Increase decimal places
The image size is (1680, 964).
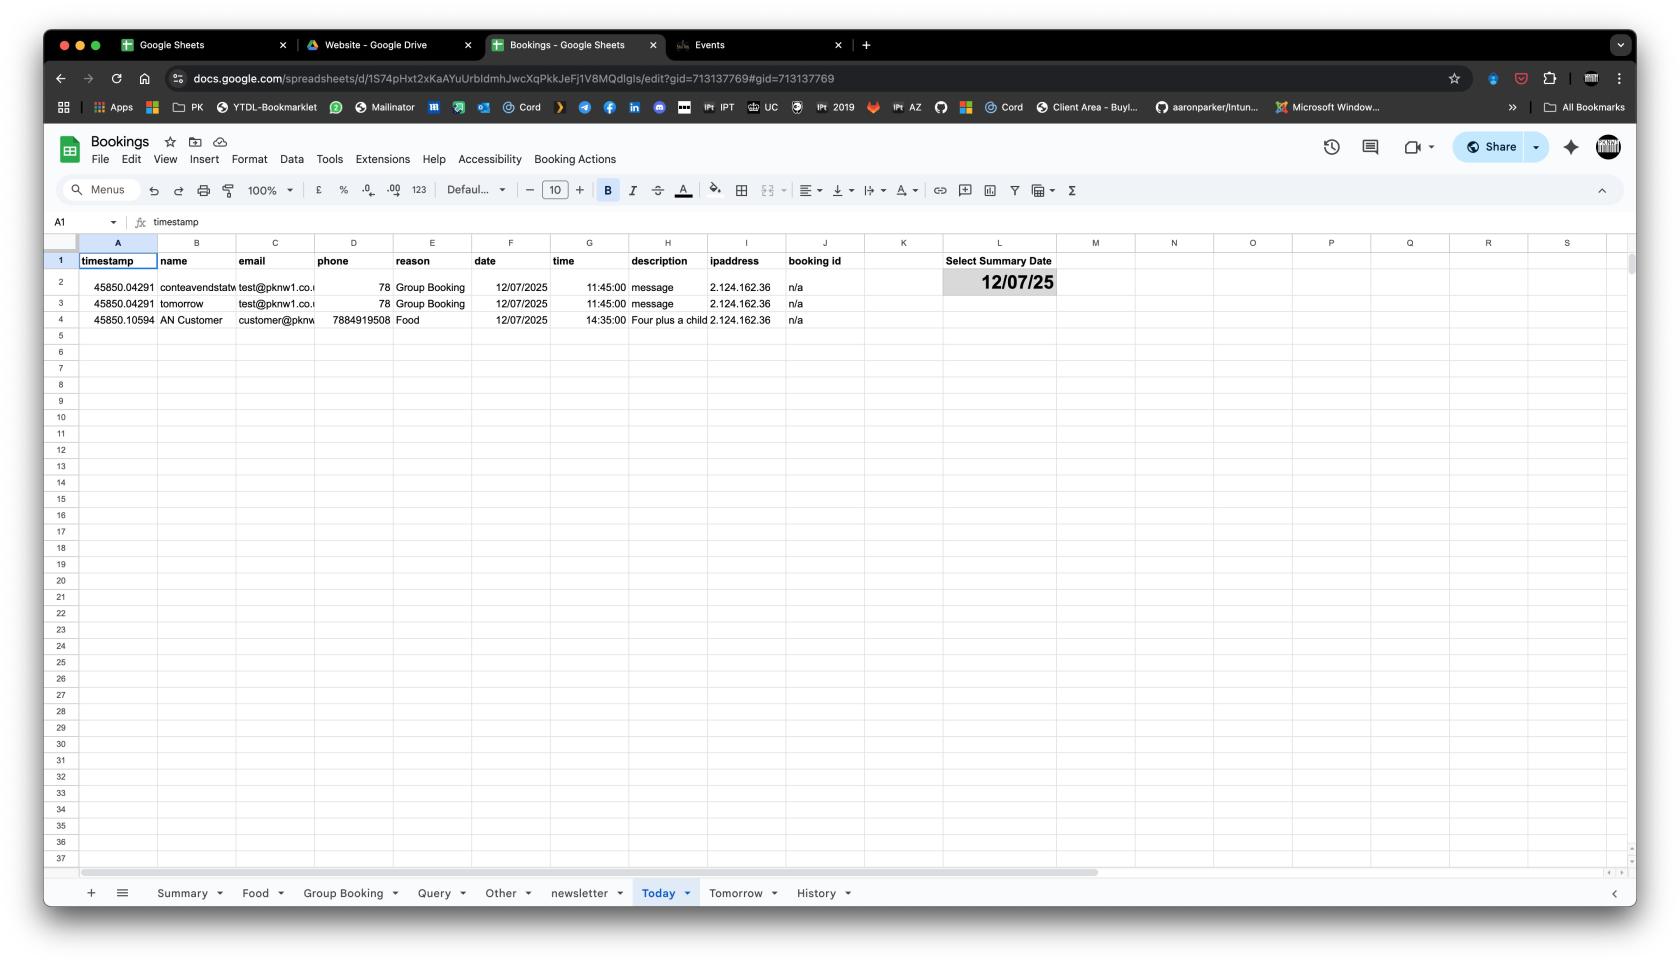pyautogui.click(x=393, y=190)
